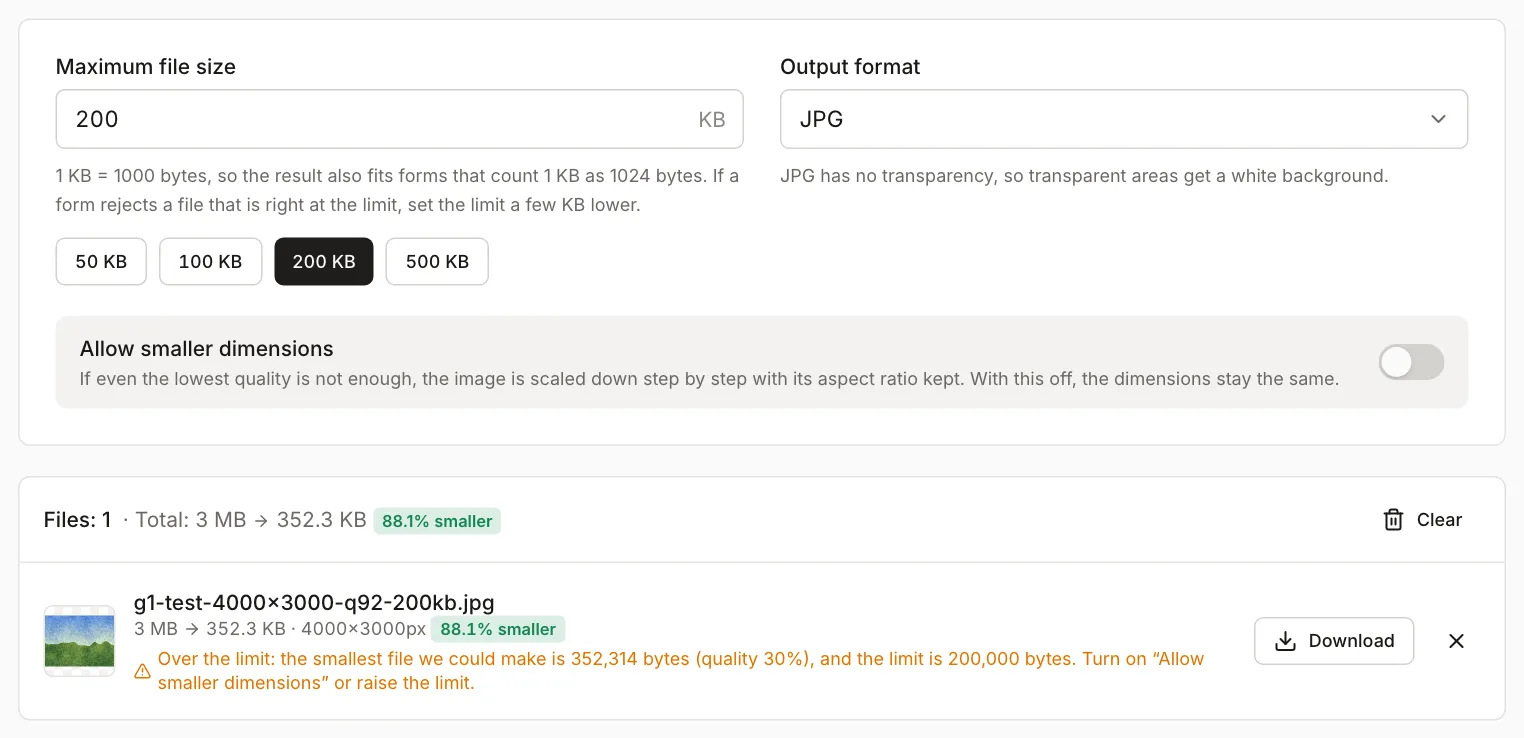This screenshot has width=1524, height=738.
Task: Pick the 500 KB preset
Action: [x=437, y=262]
